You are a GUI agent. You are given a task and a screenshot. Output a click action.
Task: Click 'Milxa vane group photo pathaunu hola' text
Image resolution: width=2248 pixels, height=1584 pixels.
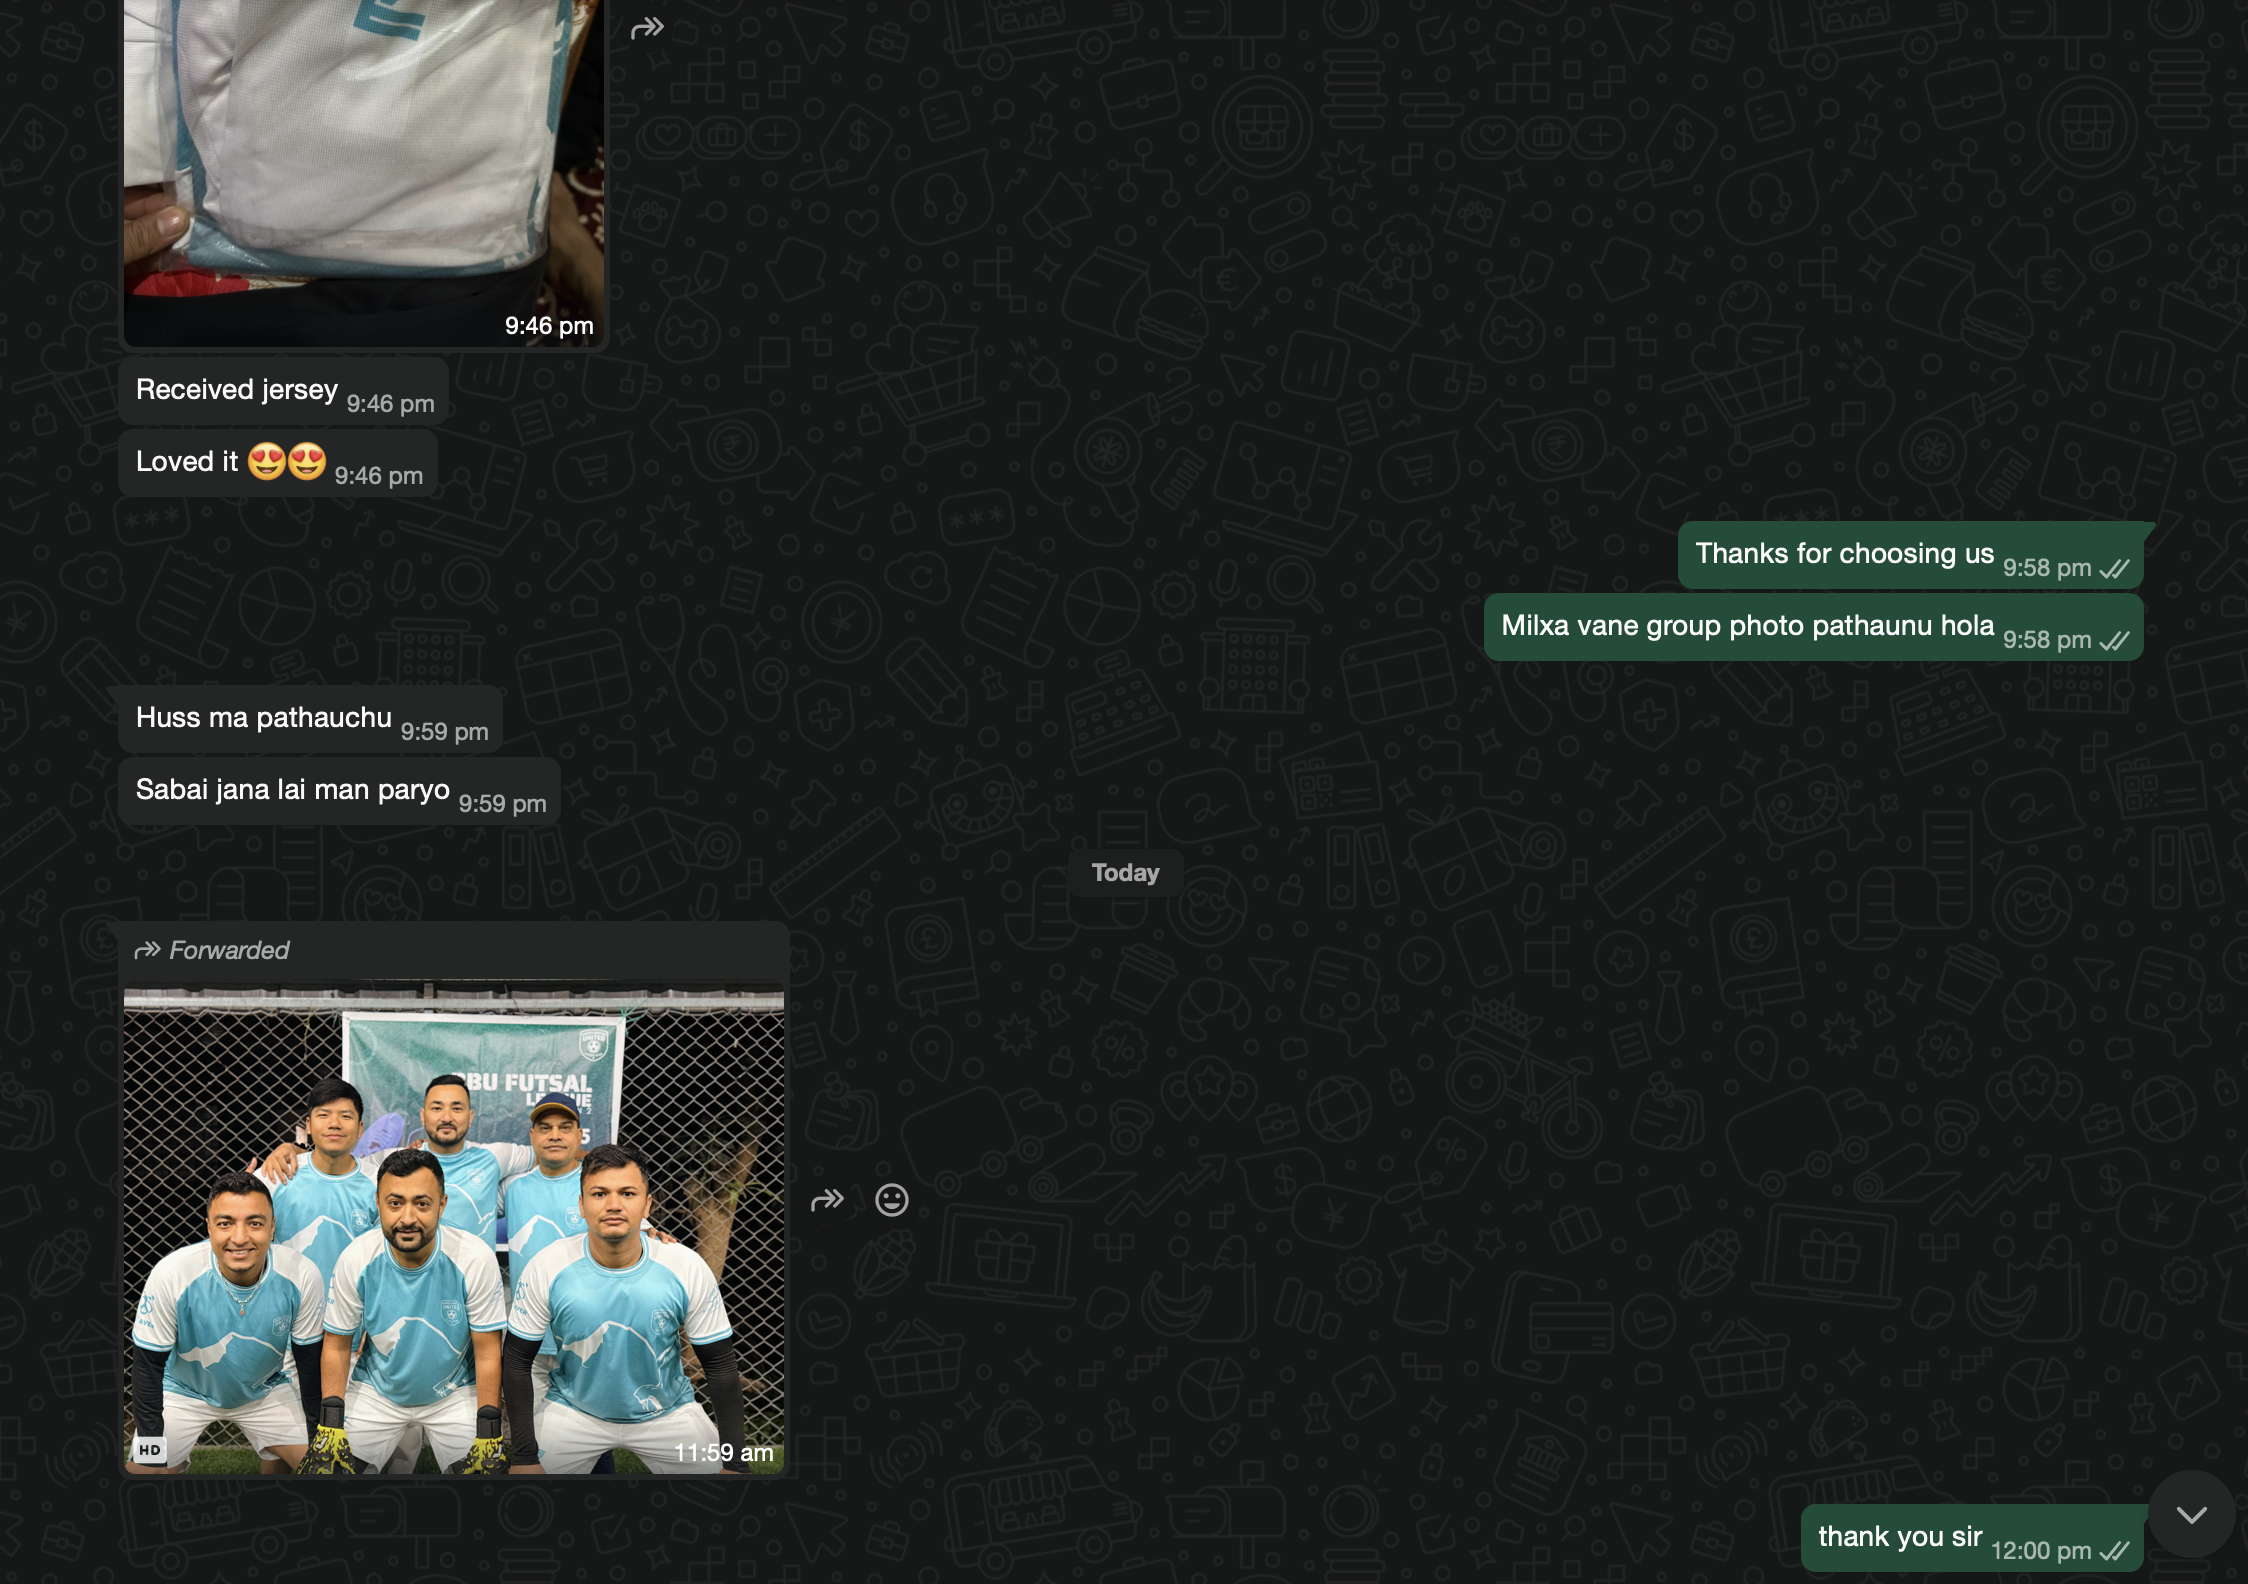coord(1747,626)
